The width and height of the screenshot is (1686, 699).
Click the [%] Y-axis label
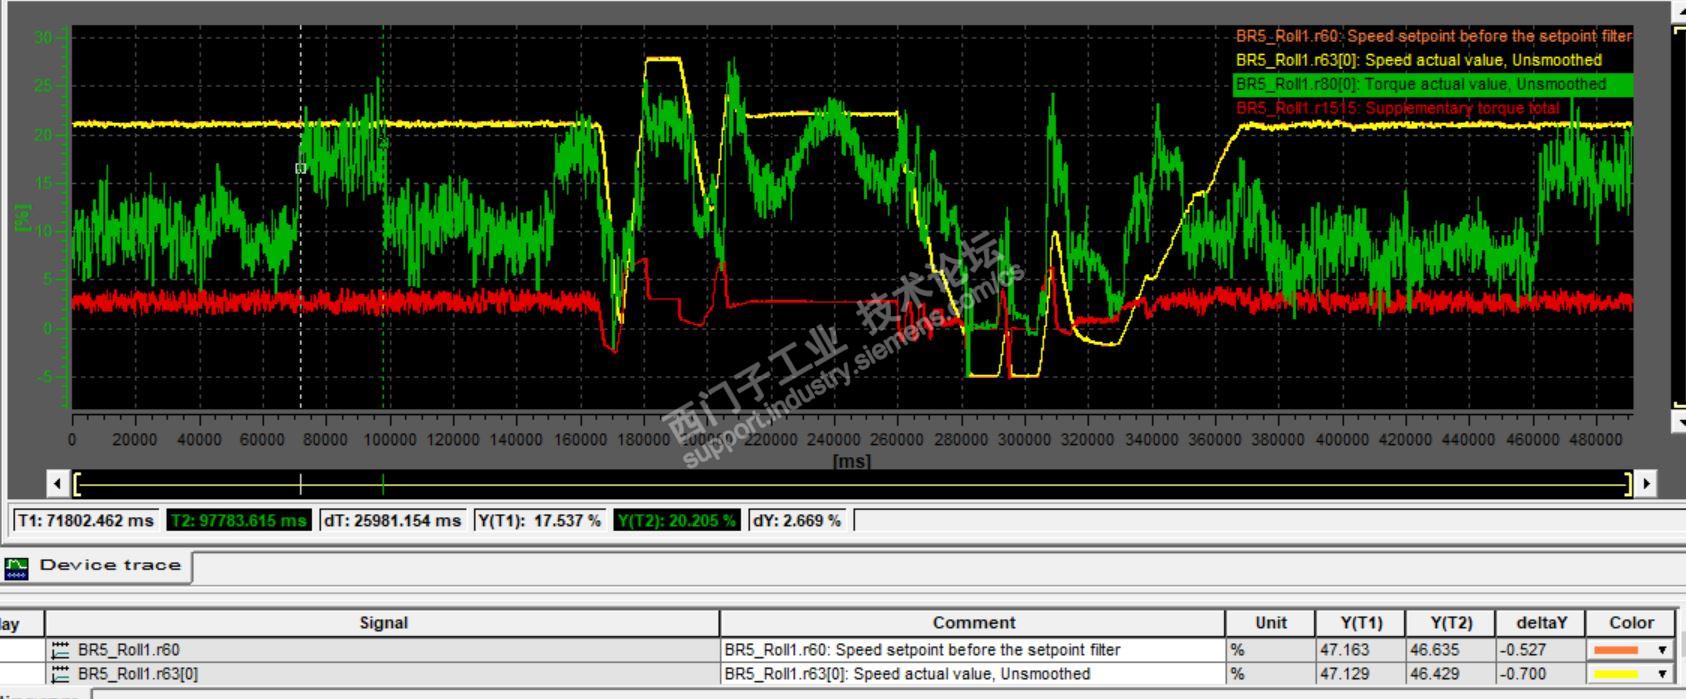tap(22, 217)
